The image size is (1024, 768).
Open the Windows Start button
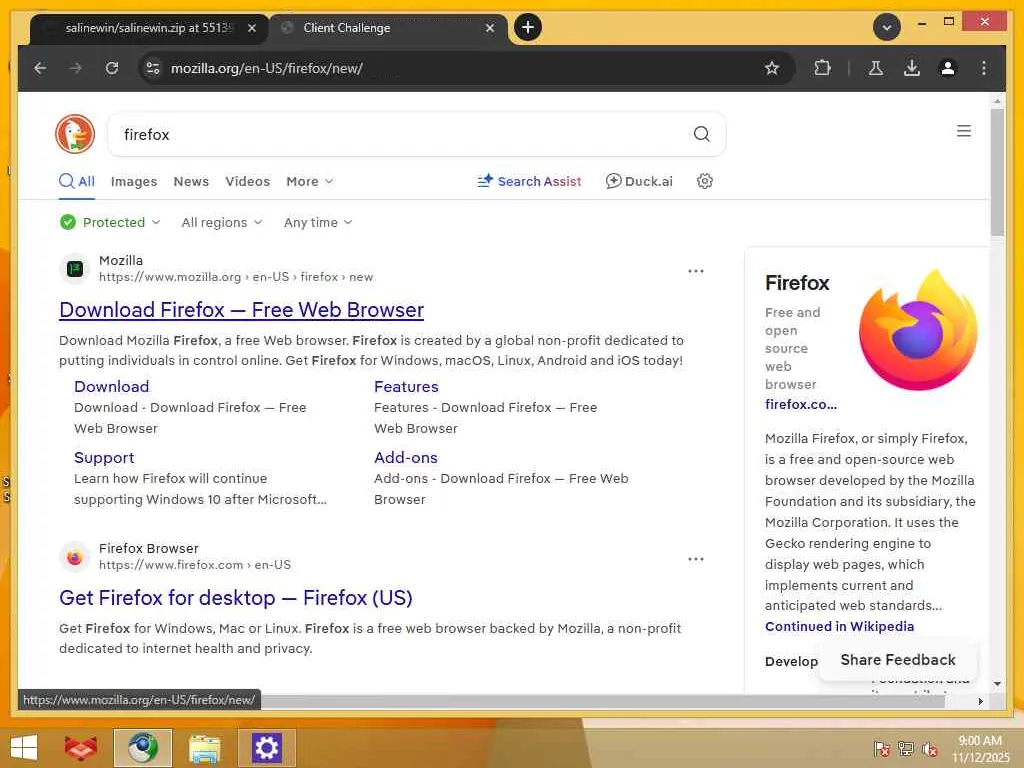pos(24,747)
